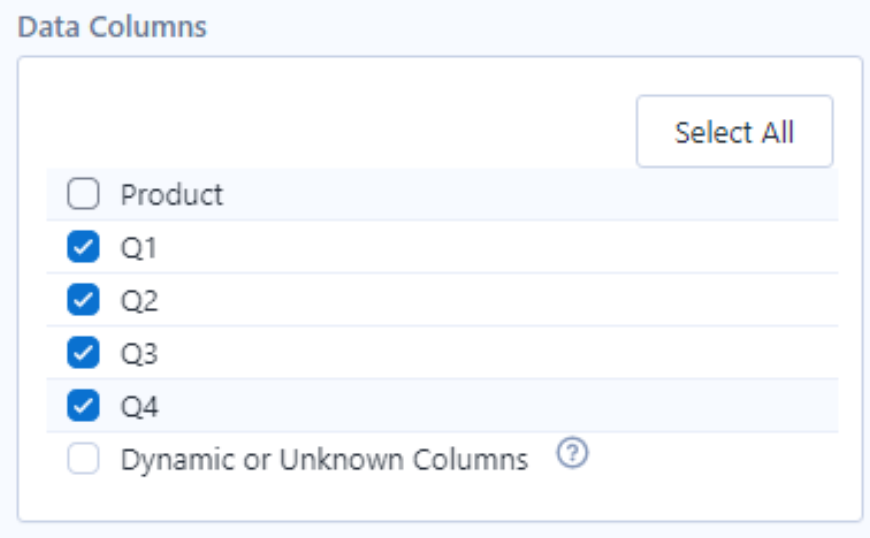Deselect the Q3 column checkbox
Screen dimensions: 870x538
pyautogui.click(x=83, y=352)
